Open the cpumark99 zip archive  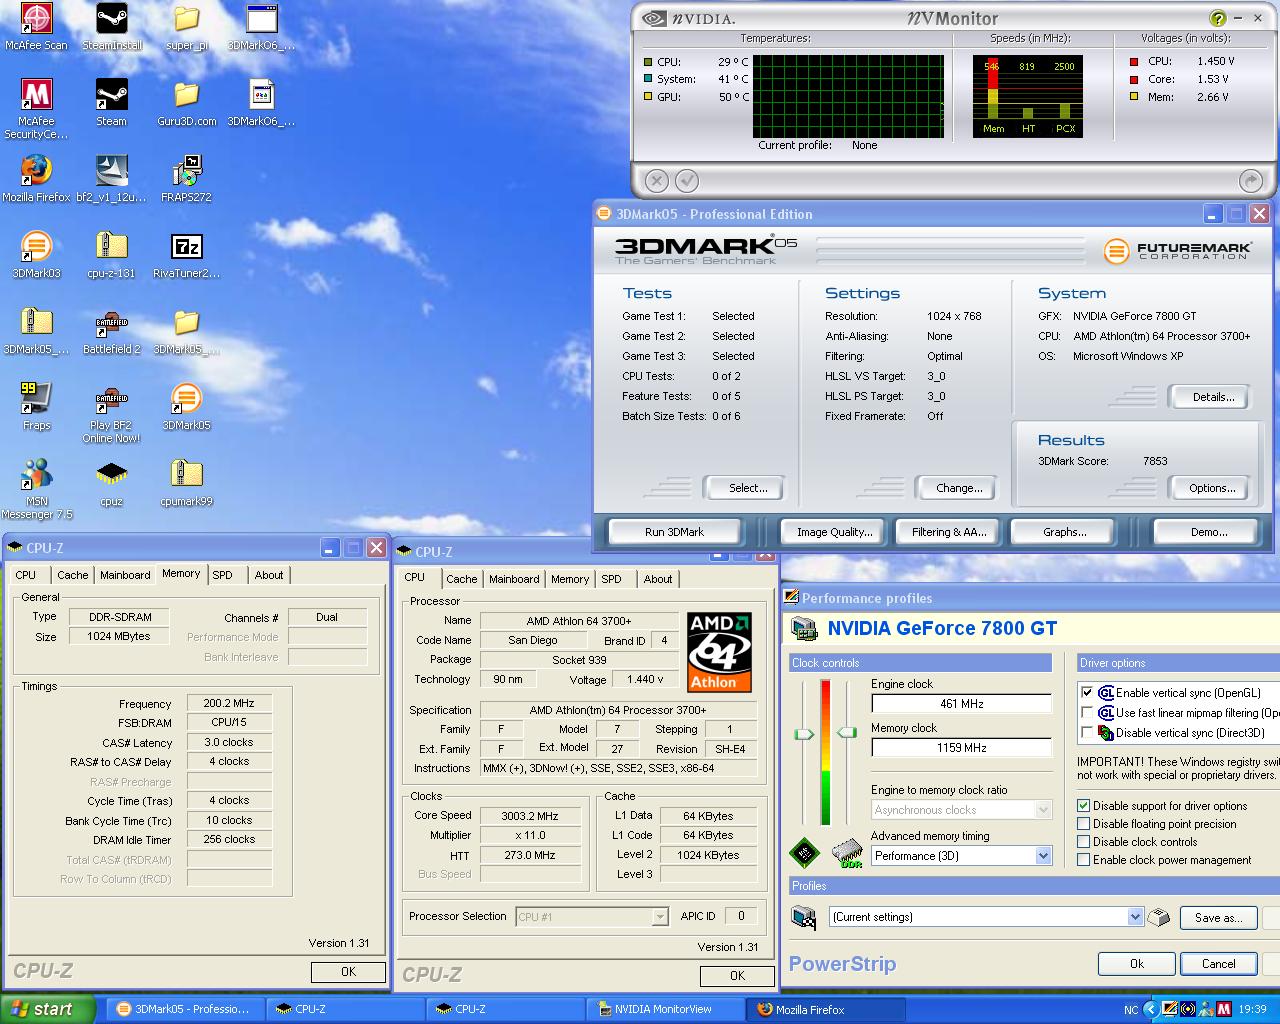click(x=186, y=483)
